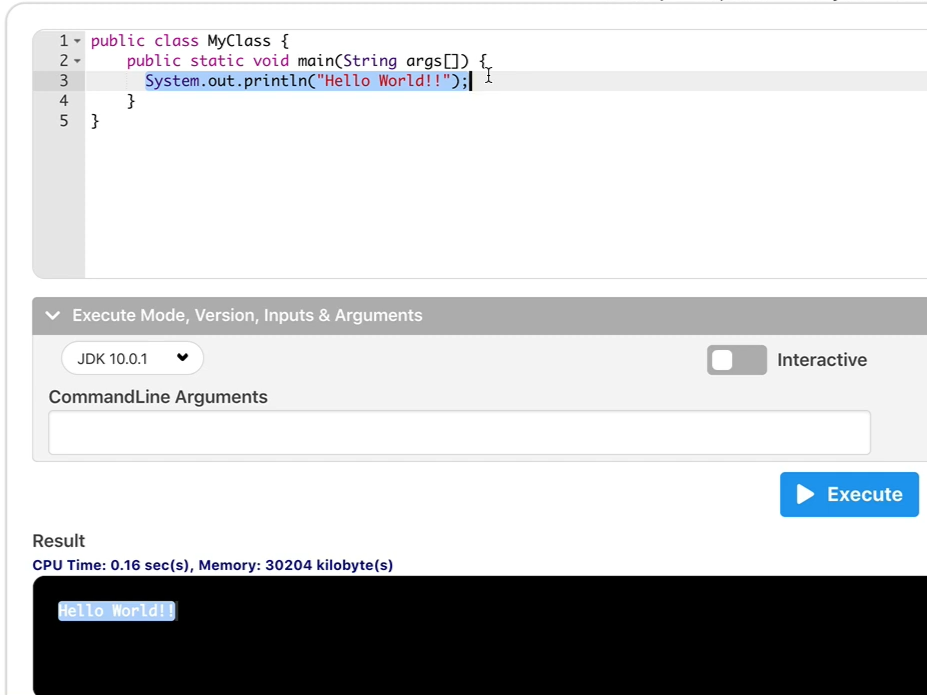Fold the main method on line 2
Screen dimensions: 927x695
pos(77,61)
